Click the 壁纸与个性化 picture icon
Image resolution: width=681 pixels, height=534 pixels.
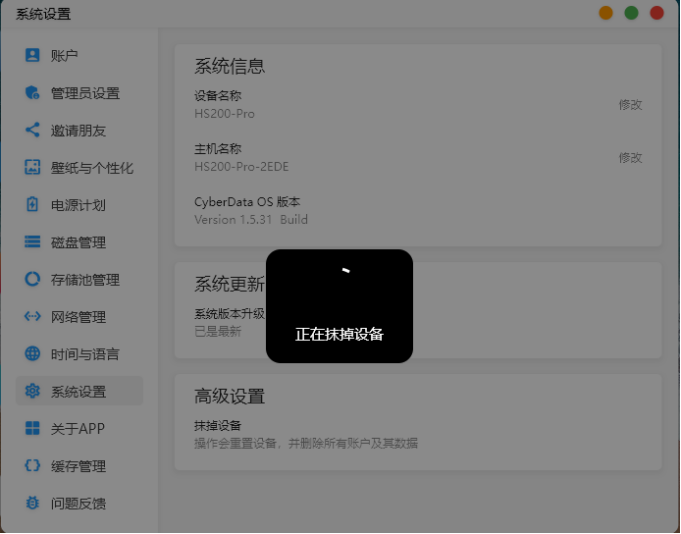click(33, 168)
